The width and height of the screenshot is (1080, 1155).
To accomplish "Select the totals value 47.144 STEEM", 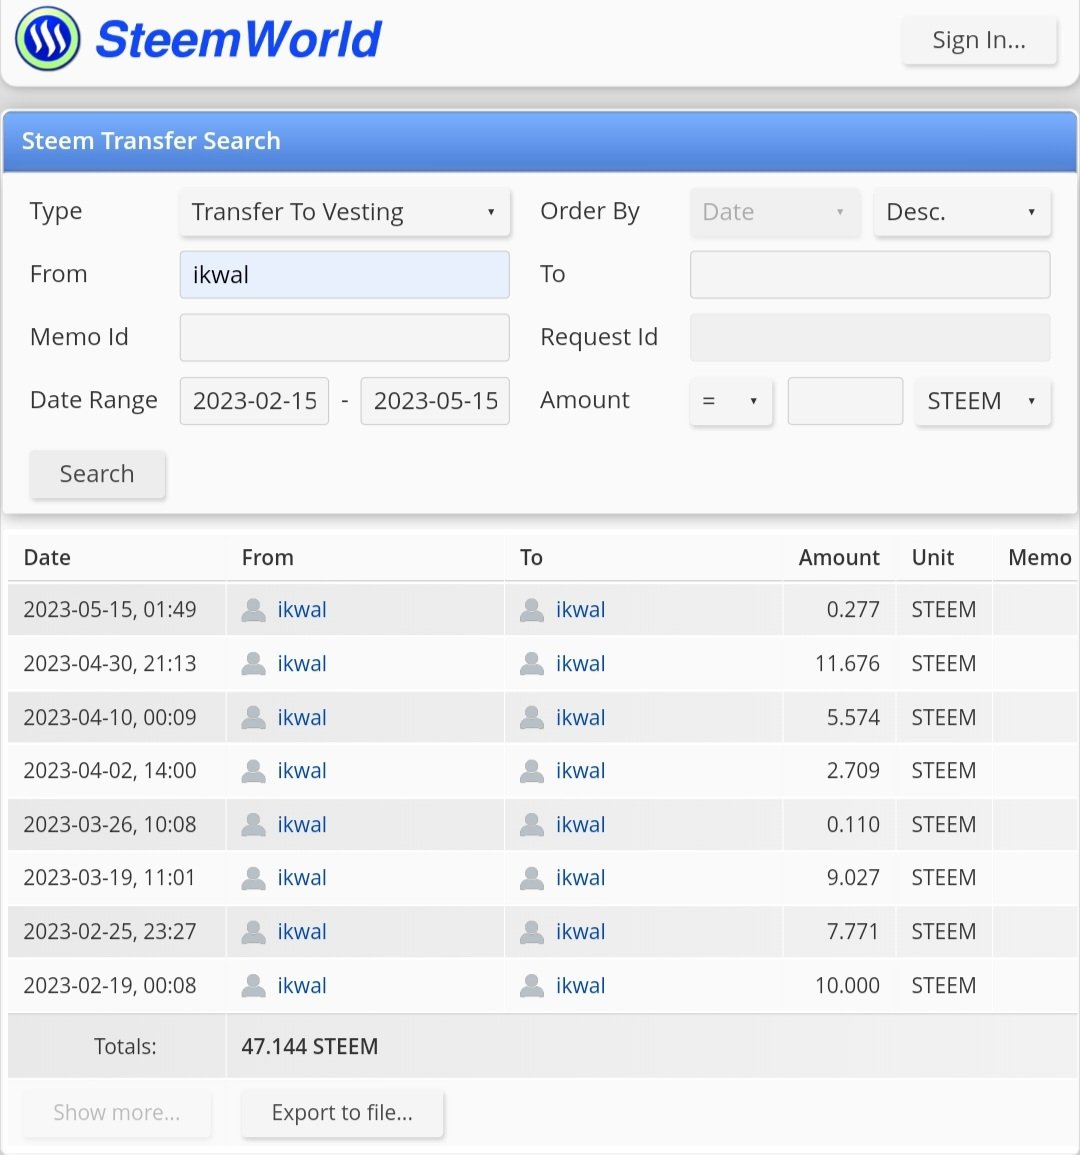I will tap(309, 1047).
